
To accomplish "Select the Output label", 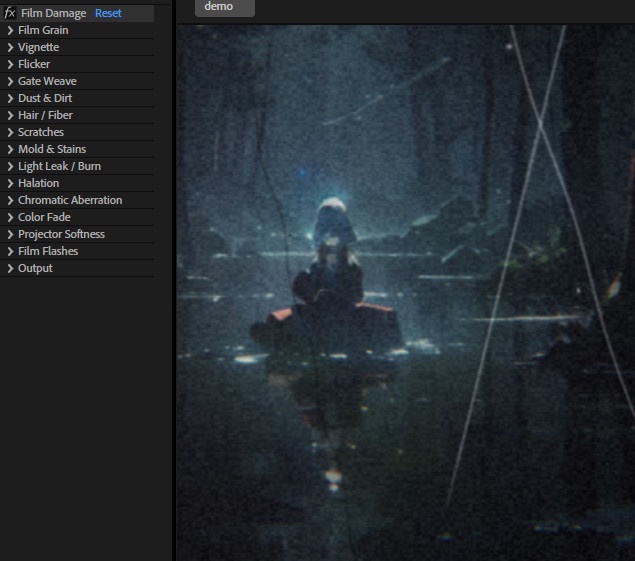I will [35, 269].
